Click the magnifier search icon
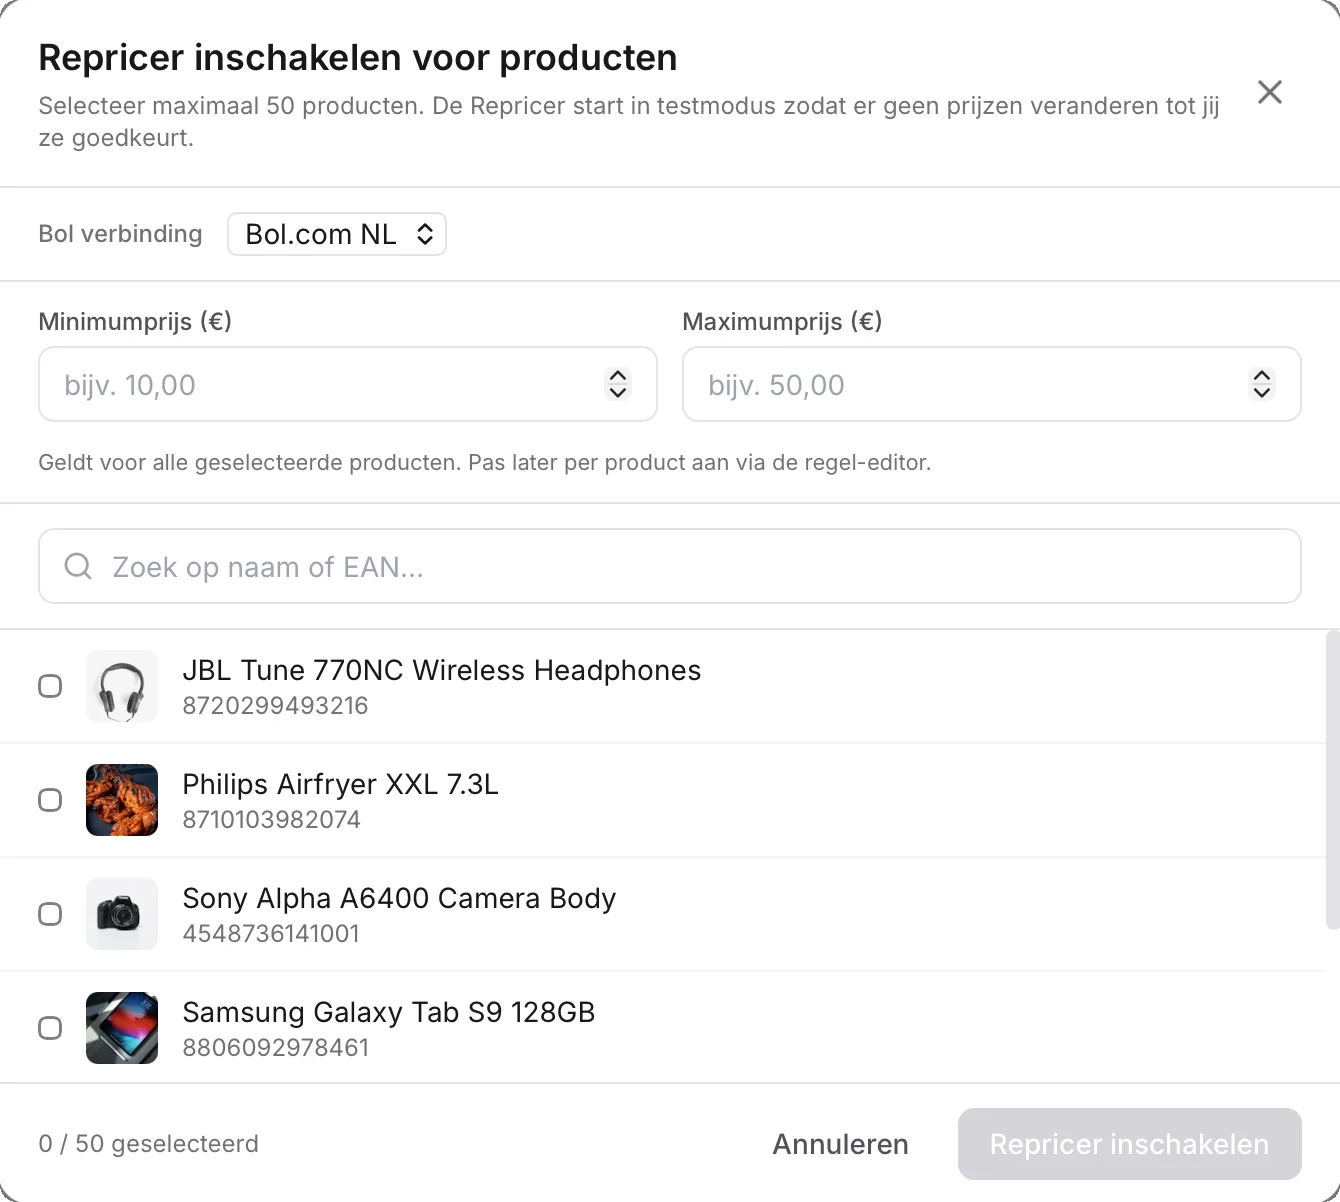The height and width of the screenshot is (1202, 1340). pyautogui.click(x=78, y=566)
